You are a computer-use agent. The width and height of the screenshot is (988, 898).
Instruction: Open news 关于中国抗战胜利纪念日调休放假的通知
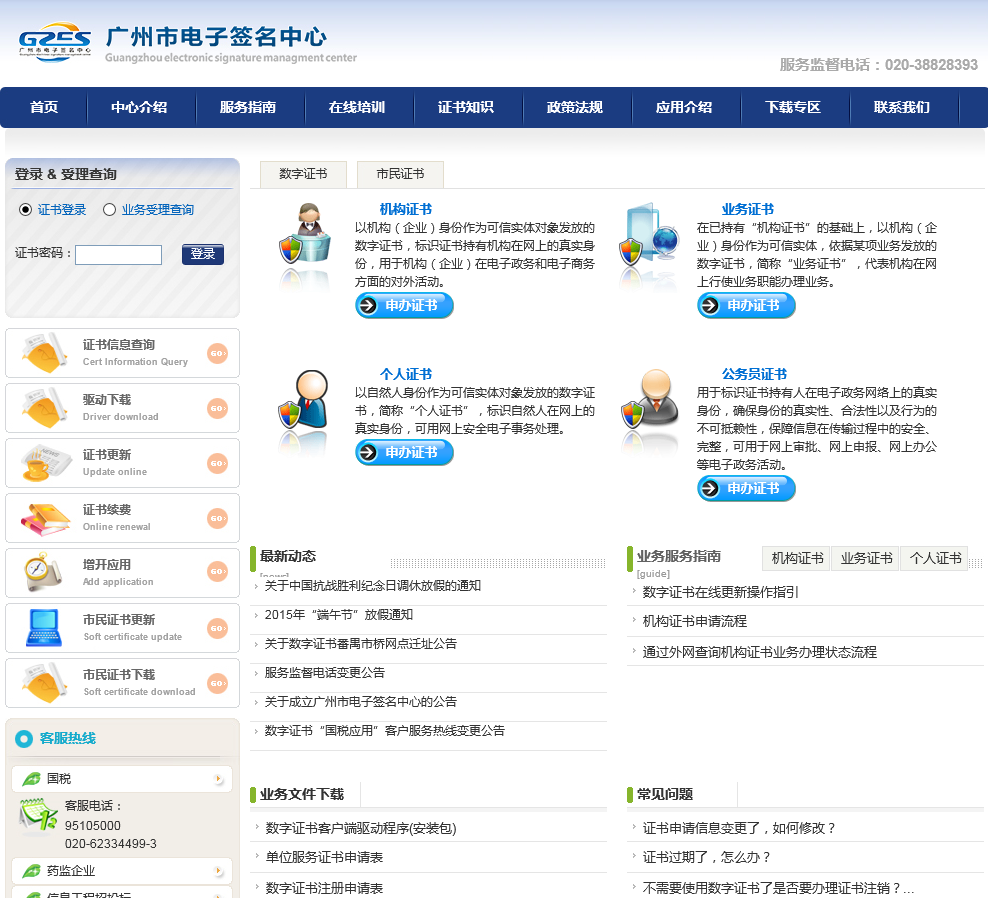pyautogui.click(x=373, y=586)
